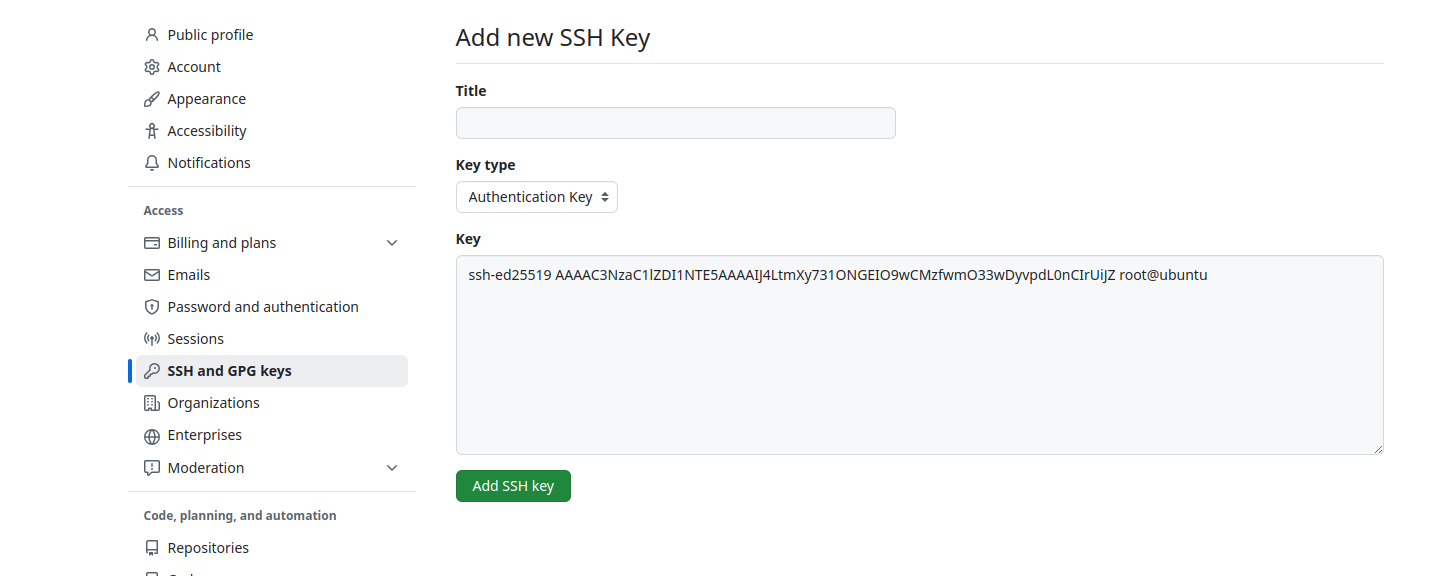
Task: Click the Password shield icon
Action: pyautogui.click(x=152, y=307)
